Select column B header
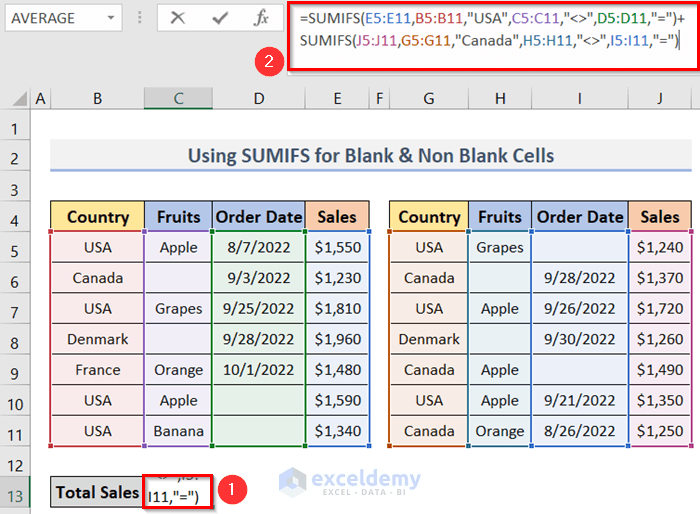This screenshot has height=514, width=700. click(x=97, y=98)
